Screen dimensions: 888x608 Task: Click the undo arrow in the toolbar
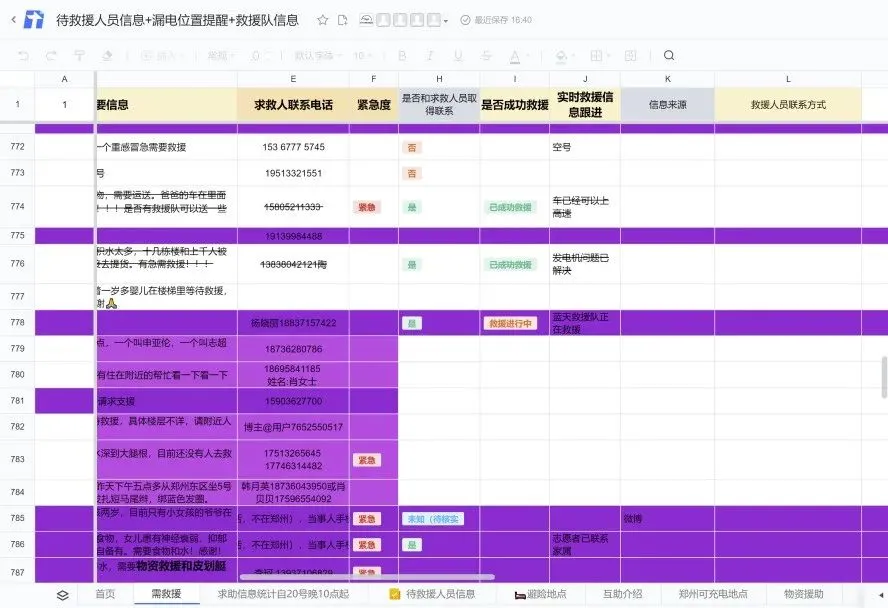(x=23, y=55)
